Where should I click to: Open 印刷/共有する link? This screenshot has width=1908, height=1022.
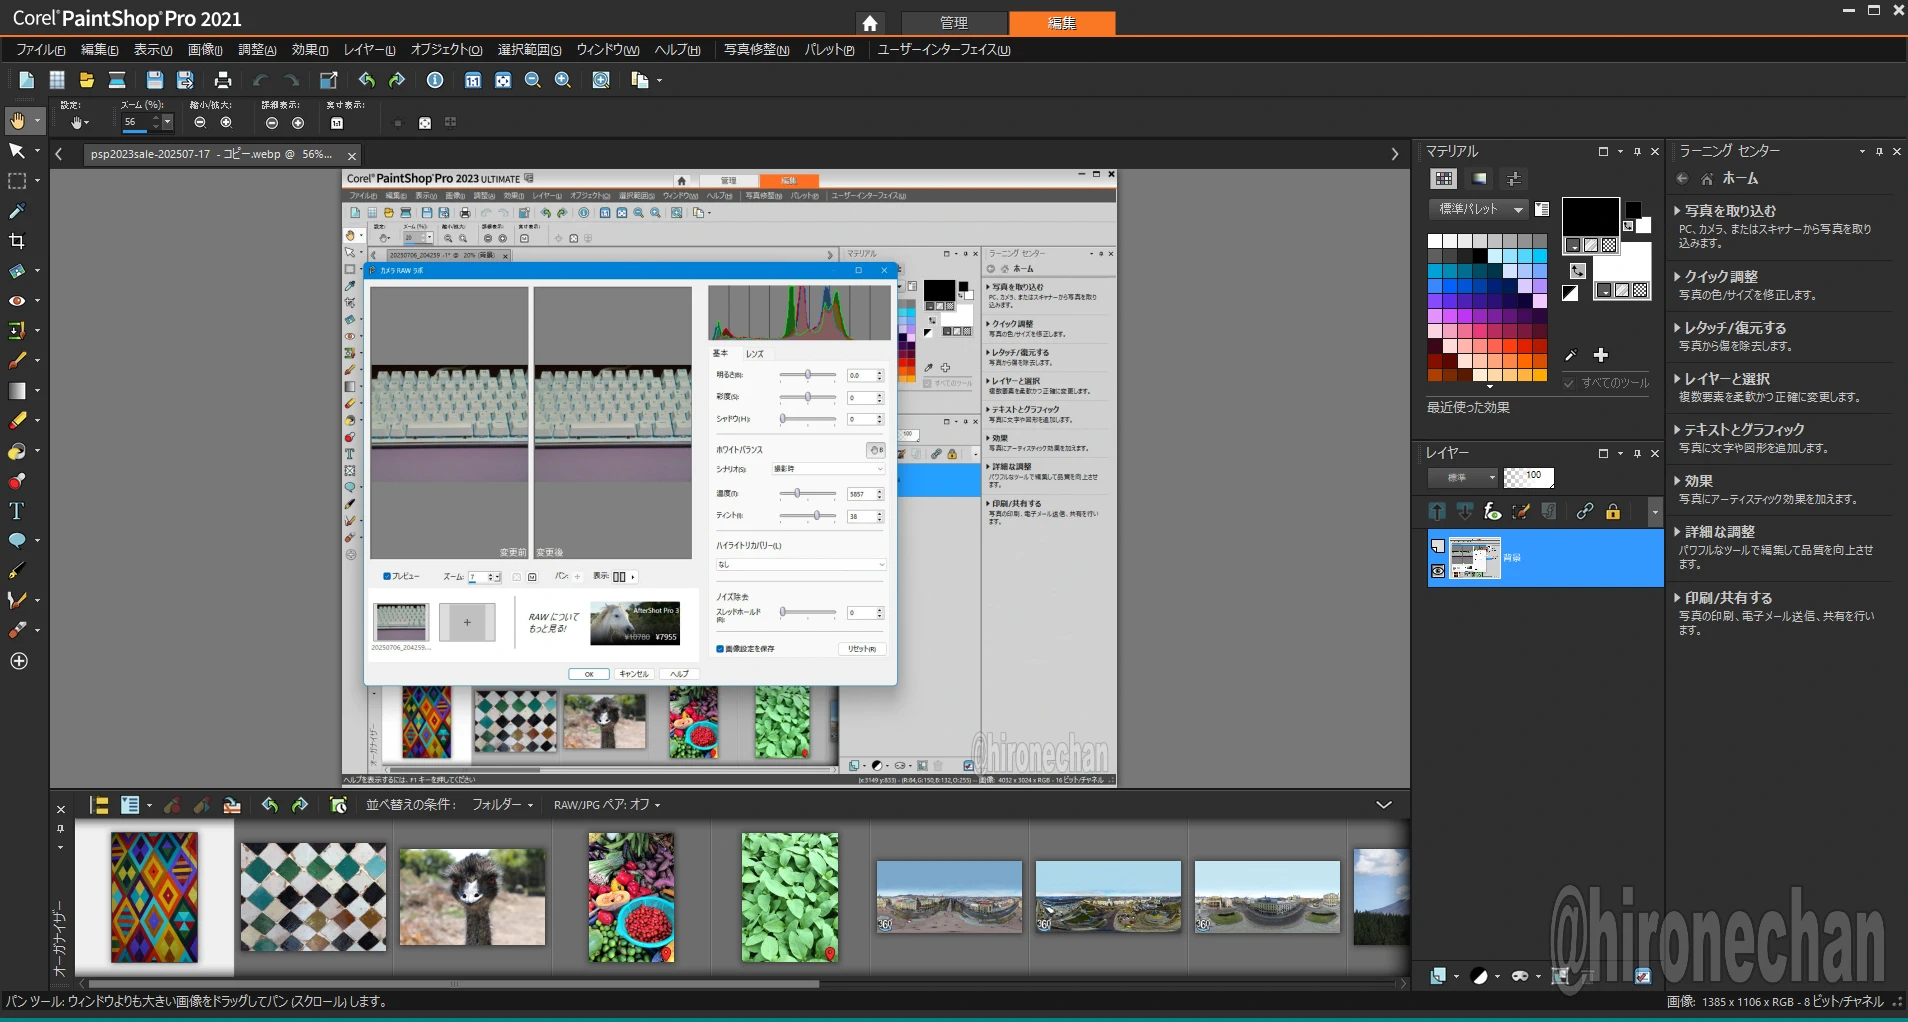pyautogui.click(x=1728, y=598)
